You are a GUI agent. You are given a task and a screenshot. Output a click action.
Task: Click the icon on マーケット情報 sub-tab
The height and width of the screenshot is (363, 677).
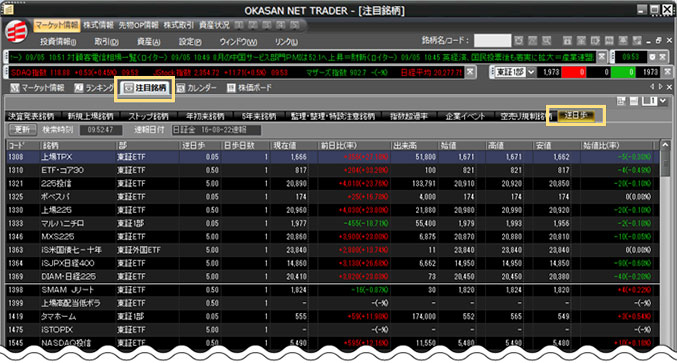[15, 88]
